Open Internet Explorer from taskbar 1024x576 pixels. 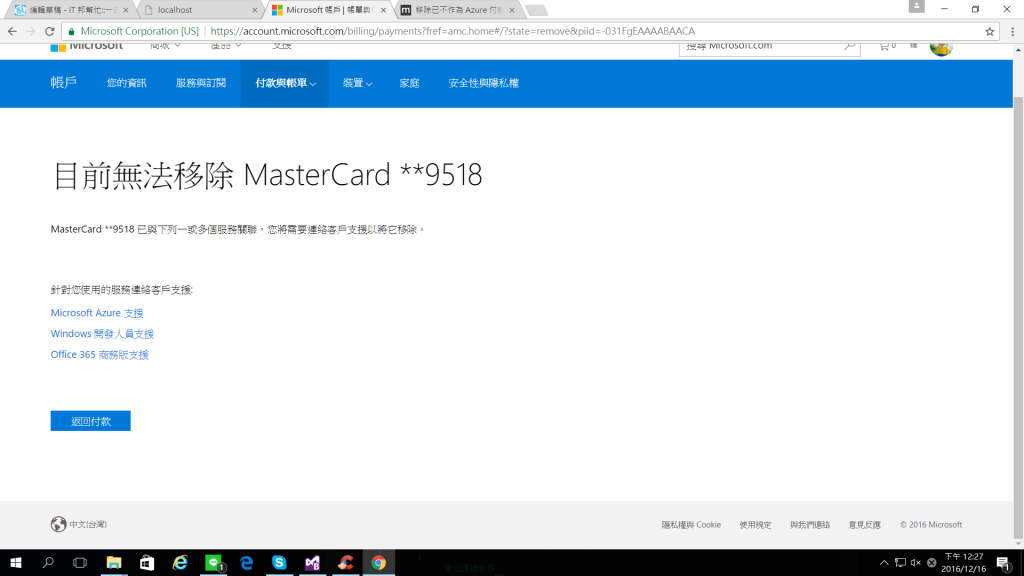[180, 562]
